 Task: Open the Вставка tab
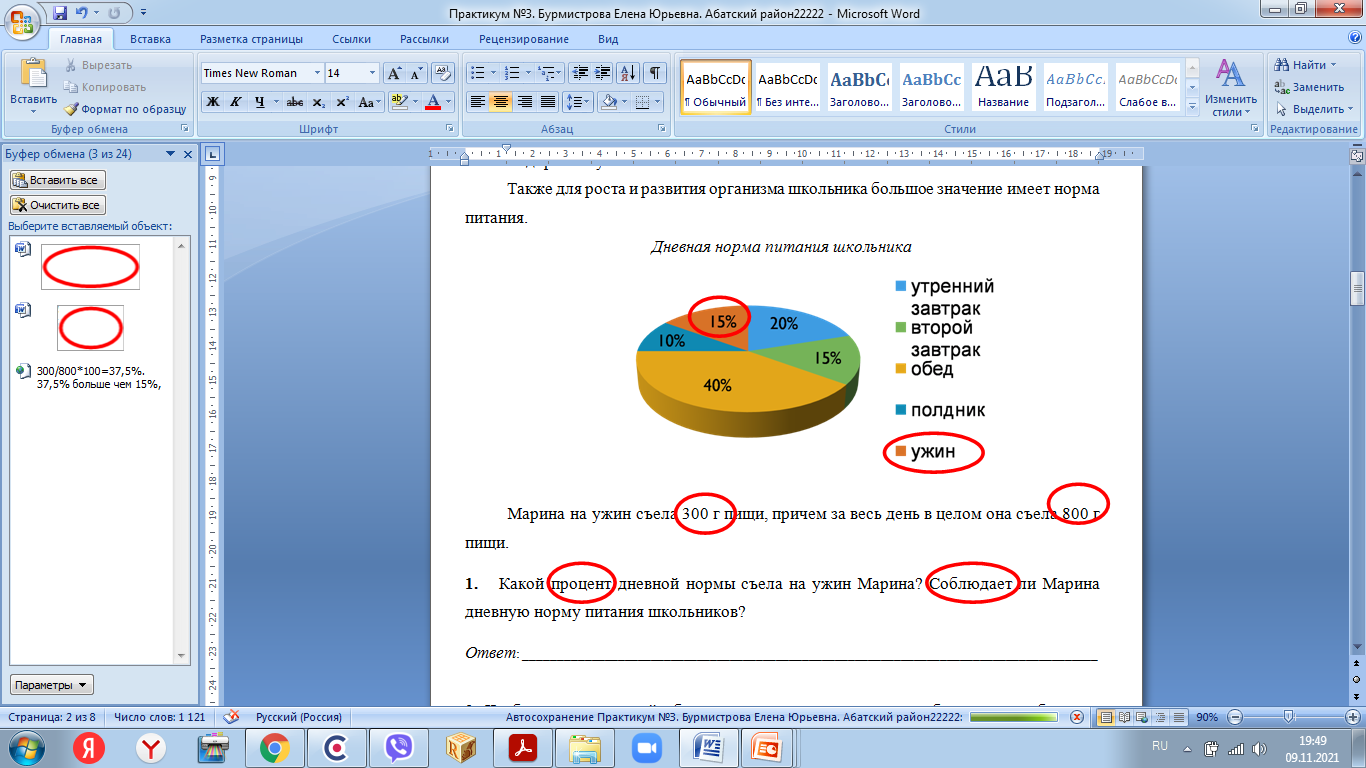(x=150, y=39)
